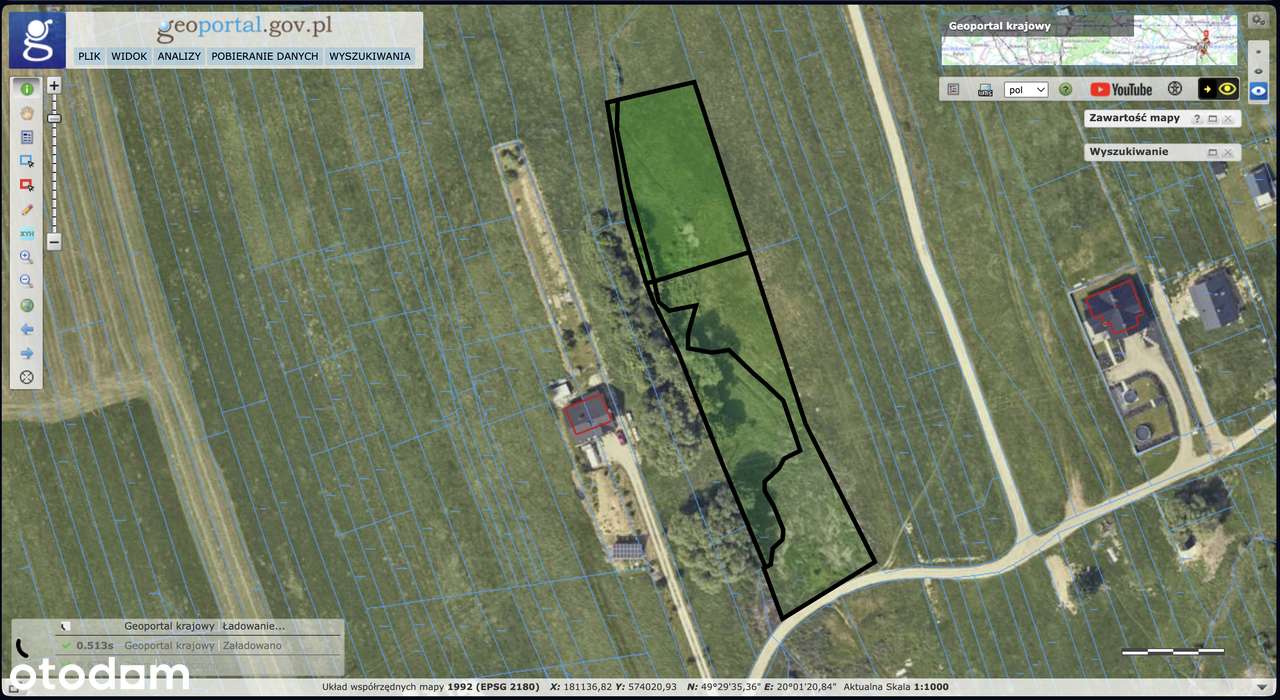Click the Geoportal krajowy overview label

click(999, 26)
